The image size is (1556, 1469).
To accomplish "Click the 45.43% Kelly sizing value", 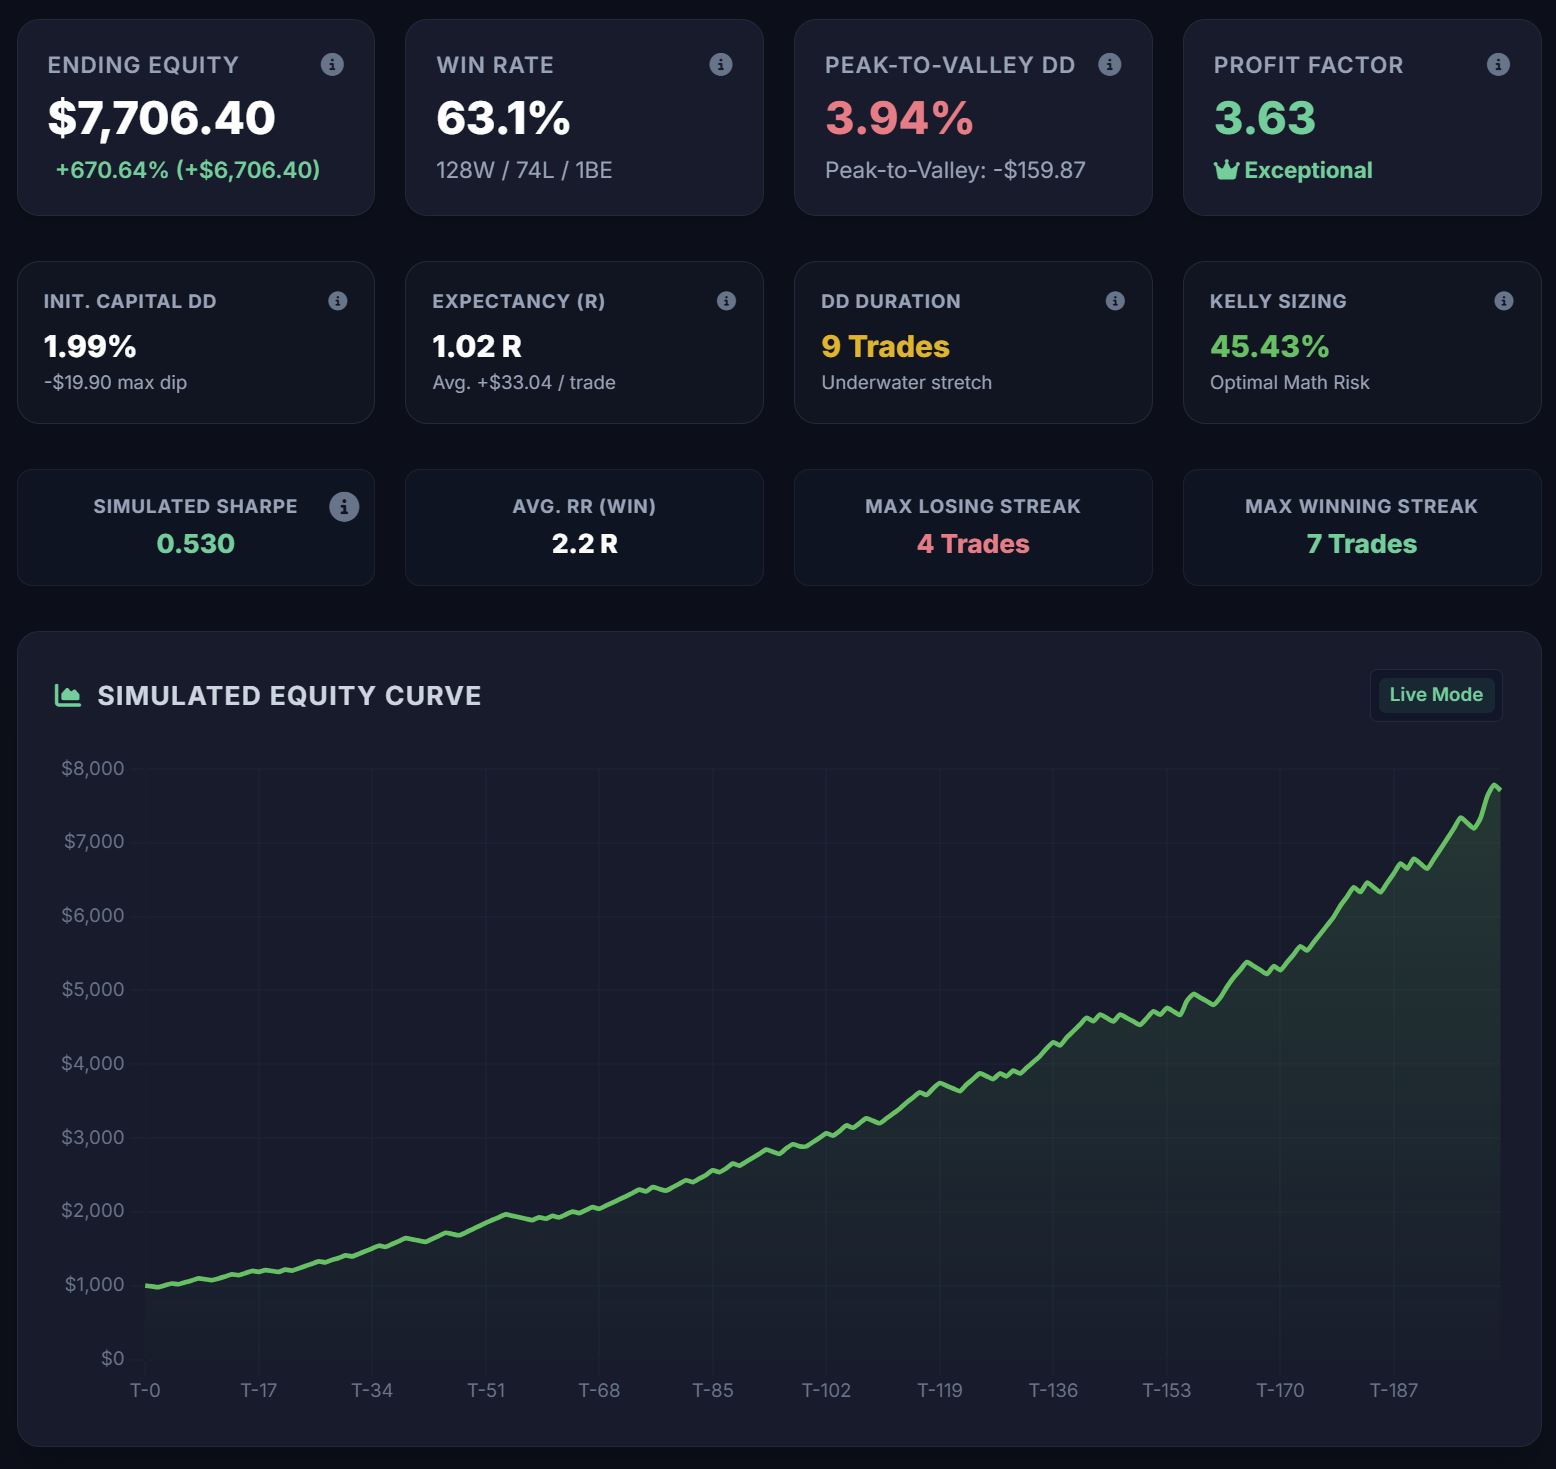I will coord(1269,346).
